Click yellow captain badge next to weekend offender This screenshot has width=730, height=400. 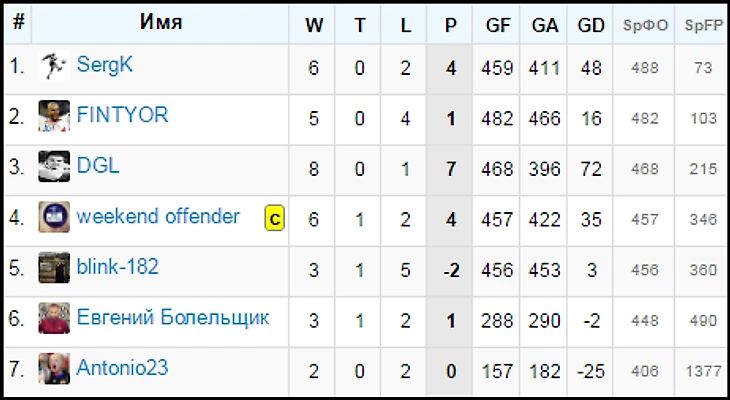(274, 218)
